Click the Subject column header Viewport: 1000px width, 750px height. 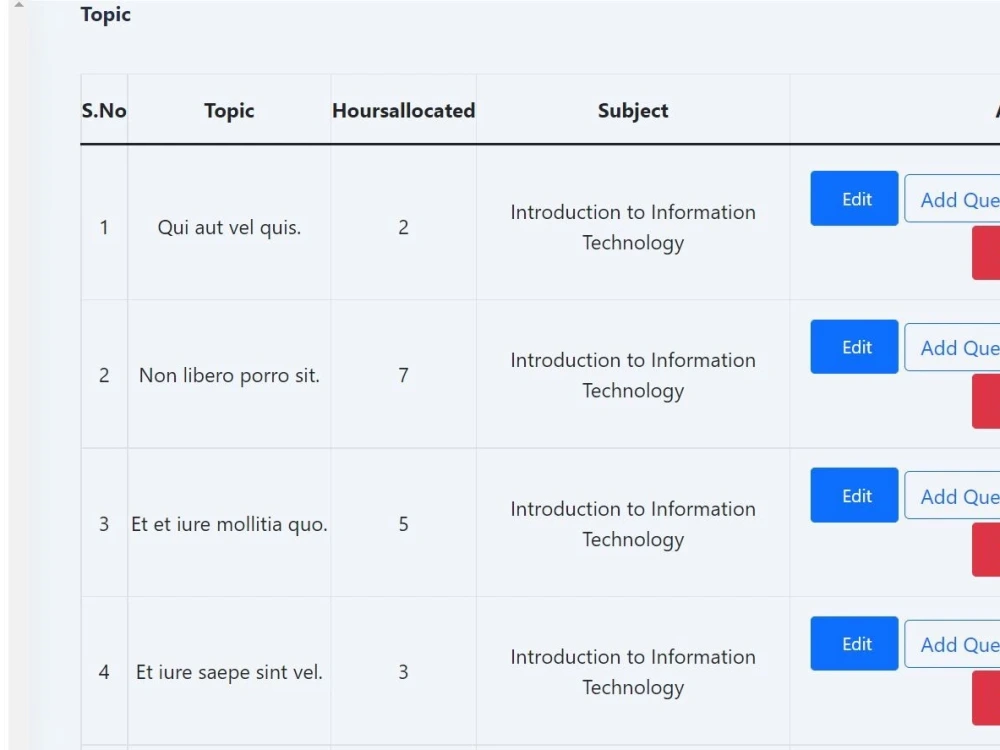point(632,110)
